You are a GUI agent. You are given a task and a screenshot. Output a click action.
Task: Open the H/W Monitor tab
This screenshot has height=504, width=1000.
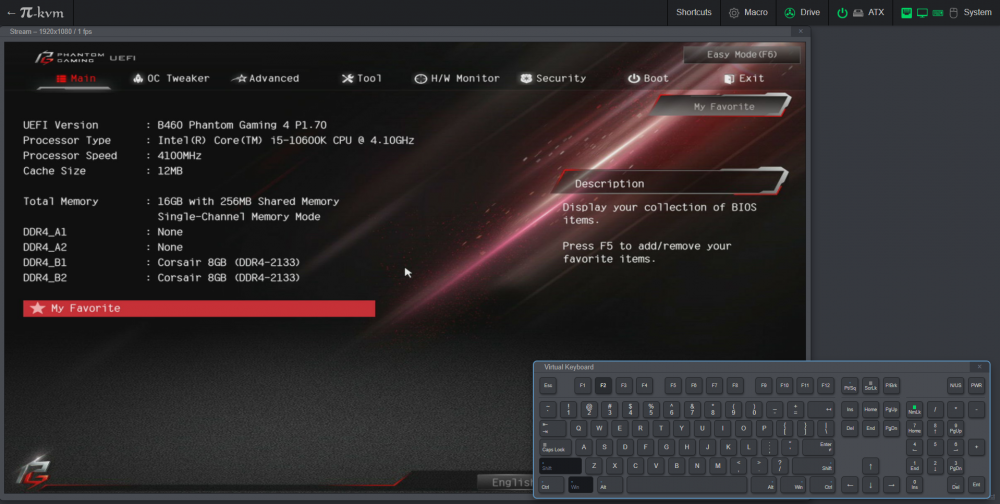coord(457,78)
